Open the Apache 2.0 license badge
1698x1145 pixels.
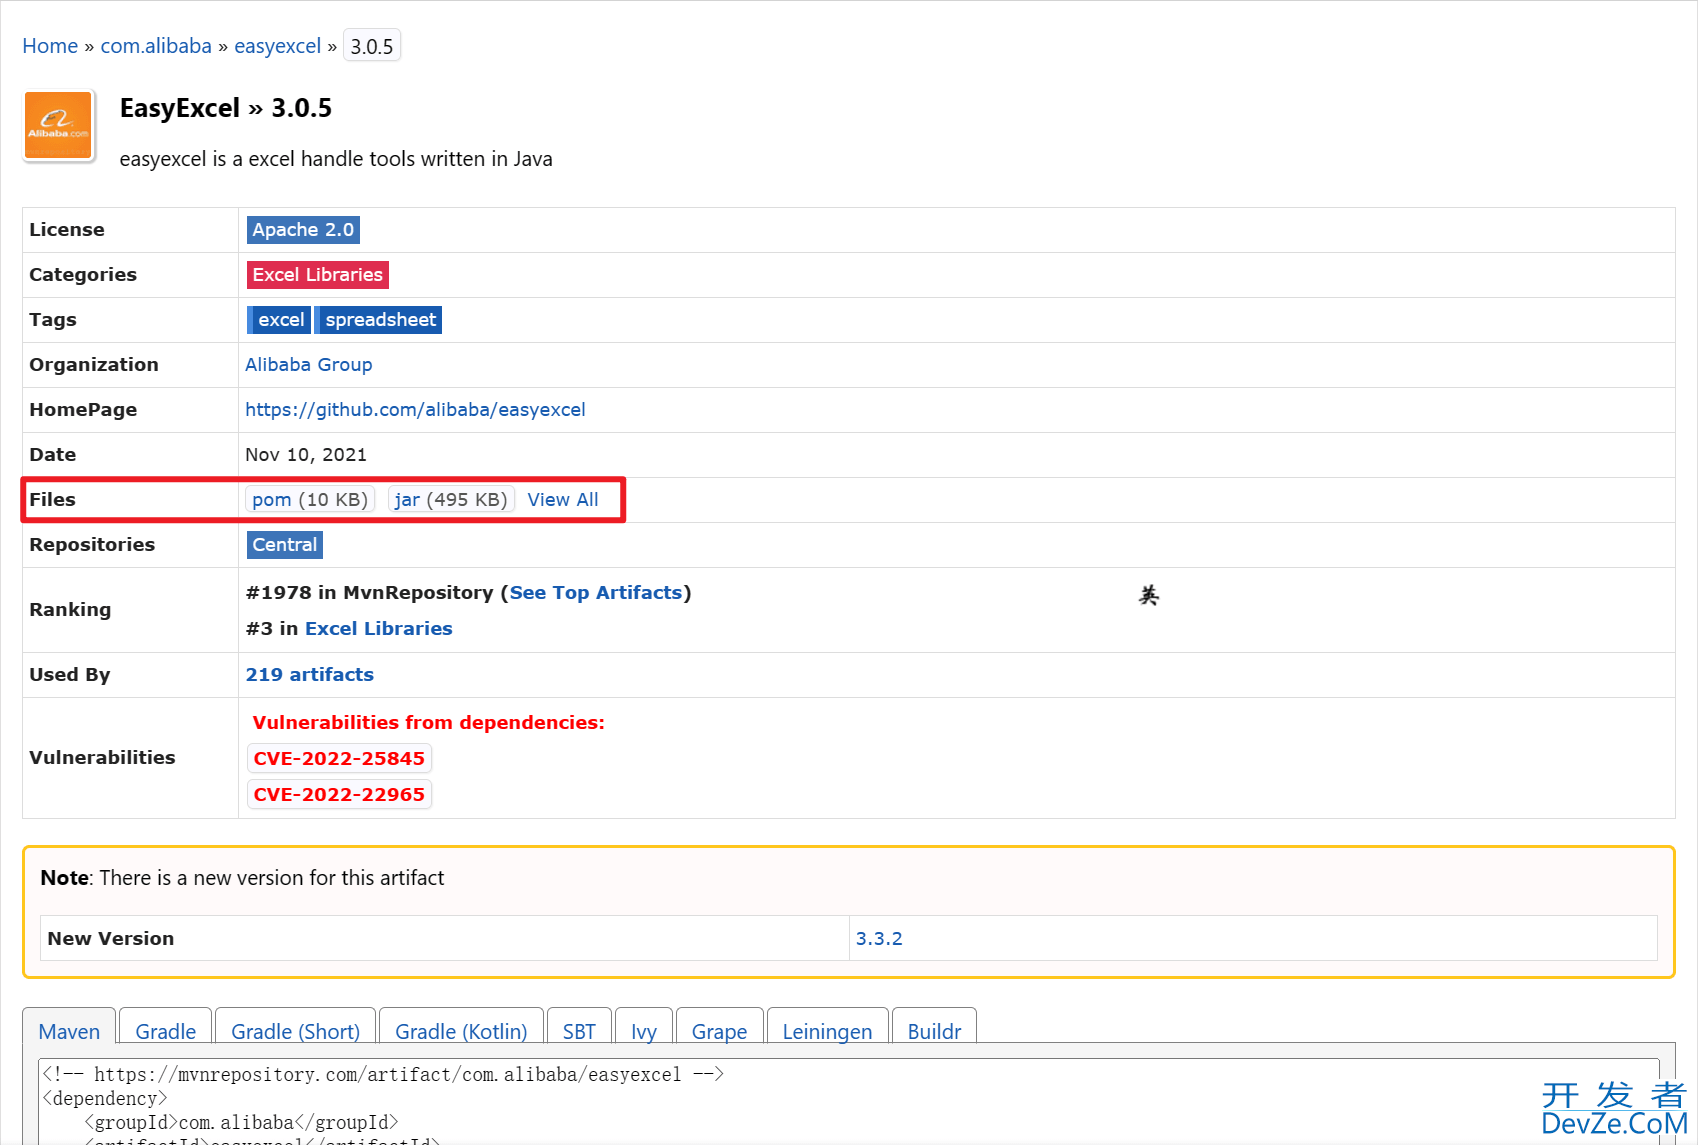(x=303, y=230)
